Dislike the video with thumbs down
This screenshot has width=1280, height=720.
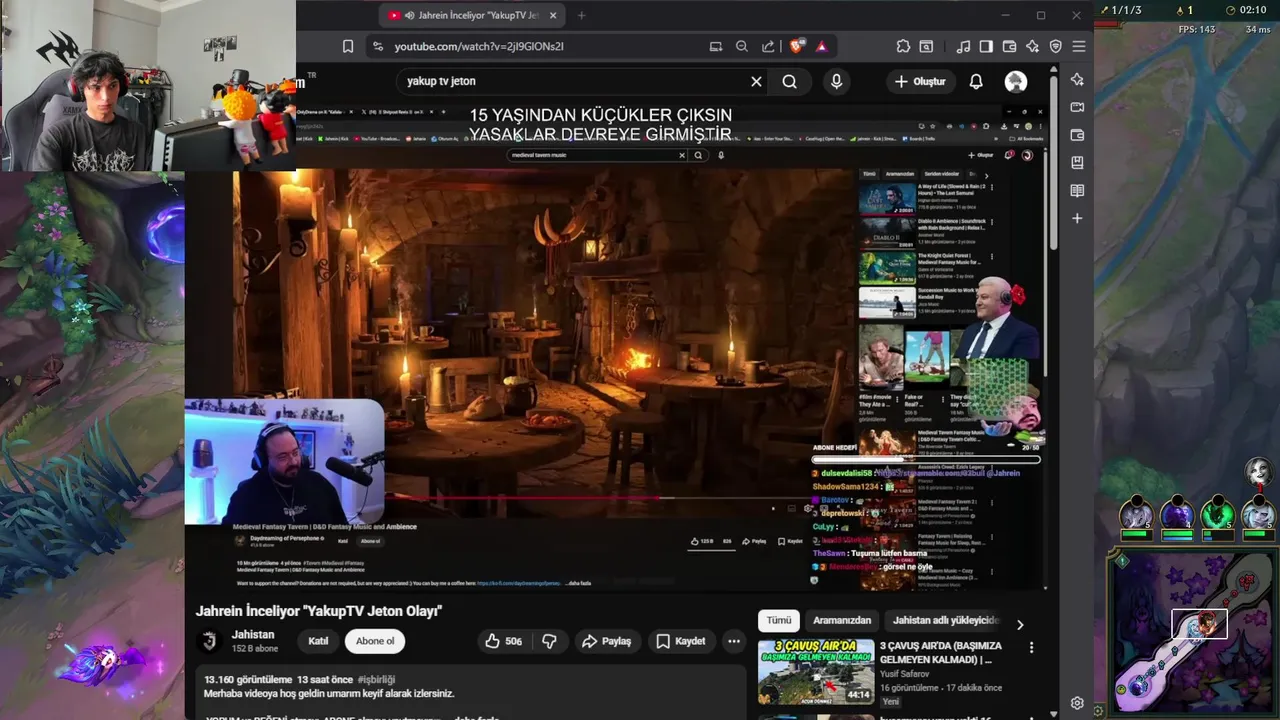coord(549,641)
